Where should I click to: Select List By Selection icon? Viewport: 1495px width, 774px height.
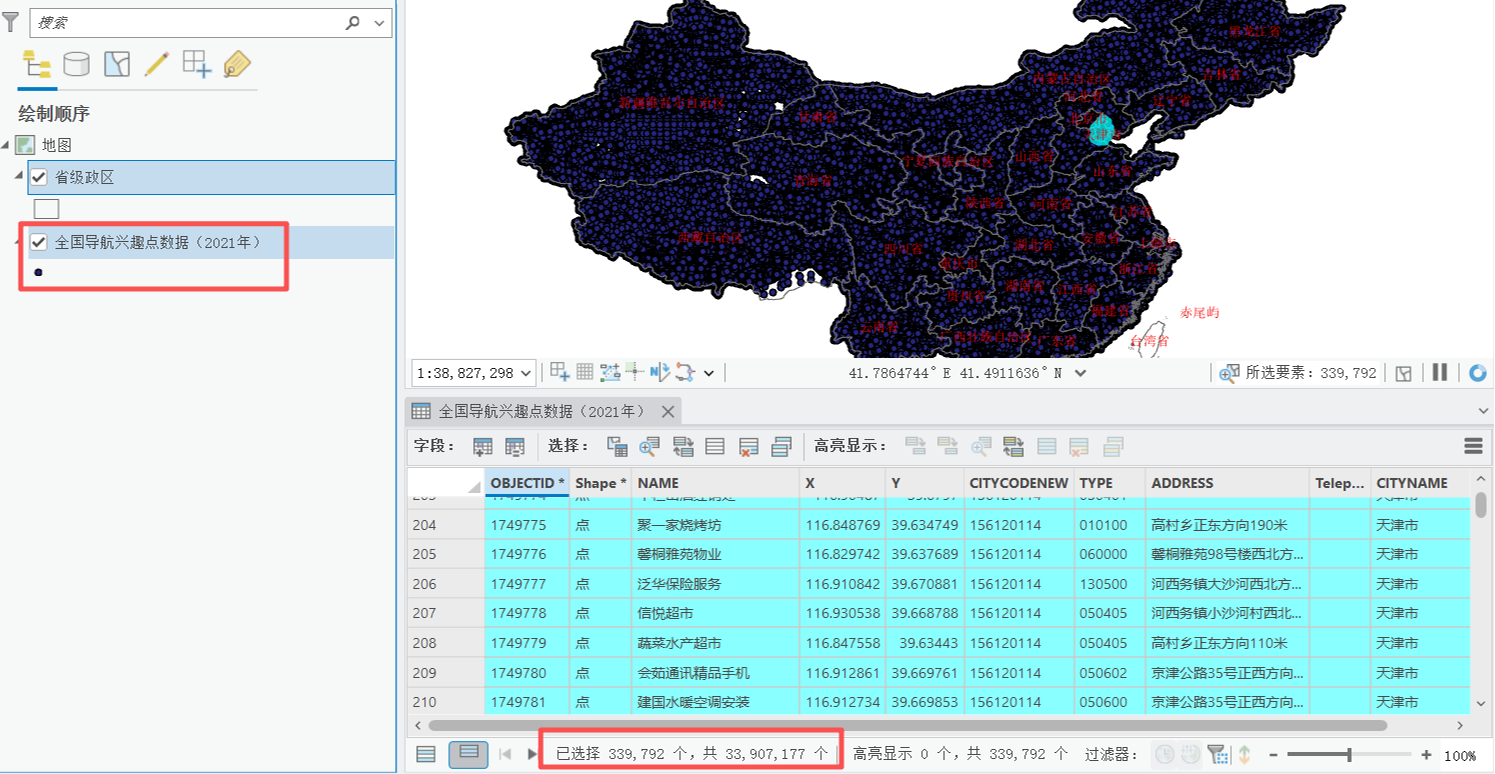click(x=117, y=65)
